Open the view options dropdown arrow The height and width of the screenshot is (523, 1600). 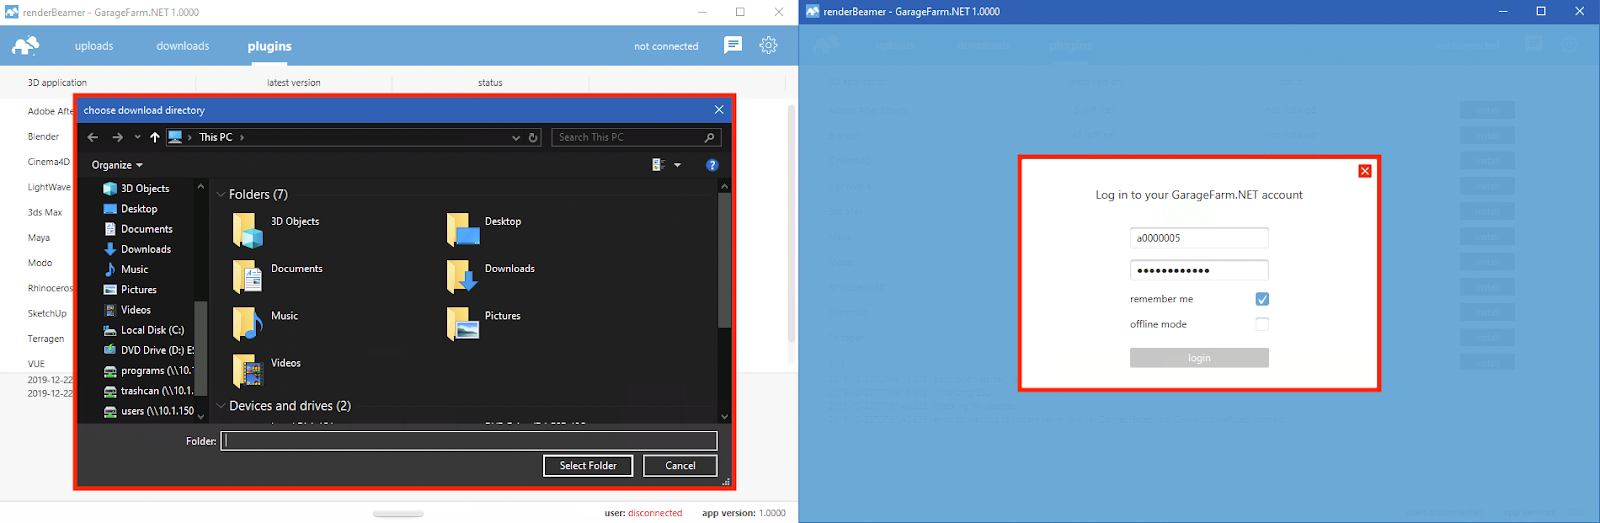click(x=678, y=165)
